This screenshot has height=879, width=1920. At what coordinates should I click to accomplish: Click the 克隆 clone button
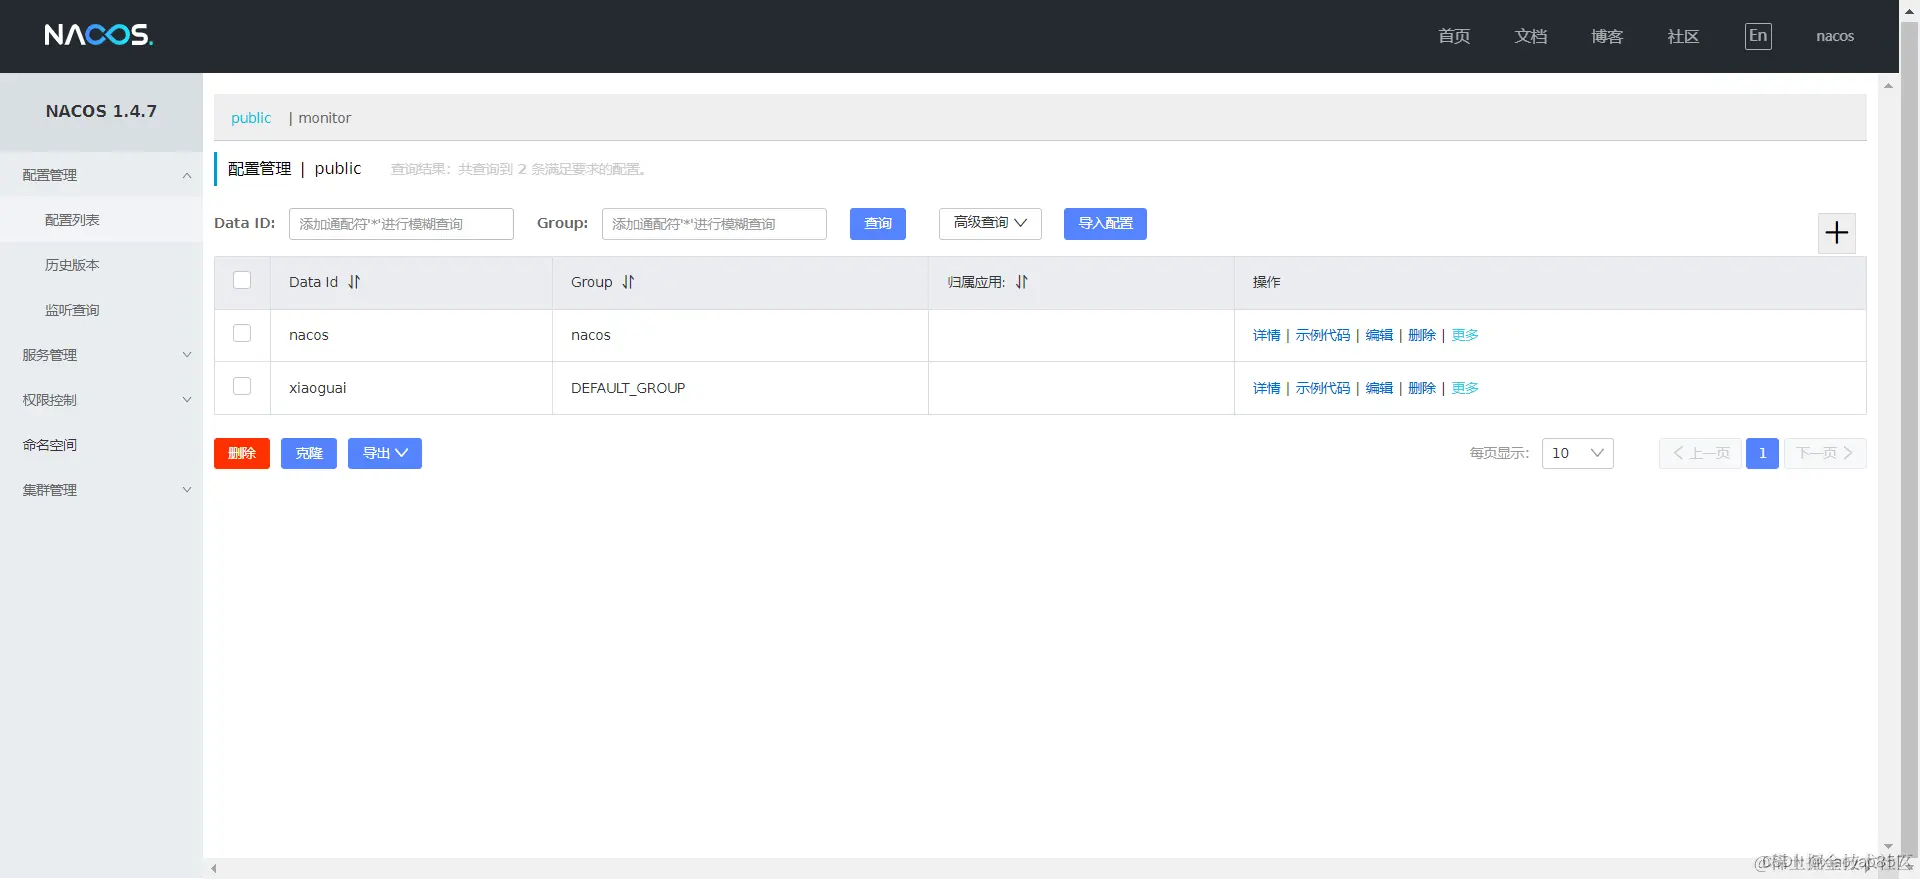tap(309, 453)
